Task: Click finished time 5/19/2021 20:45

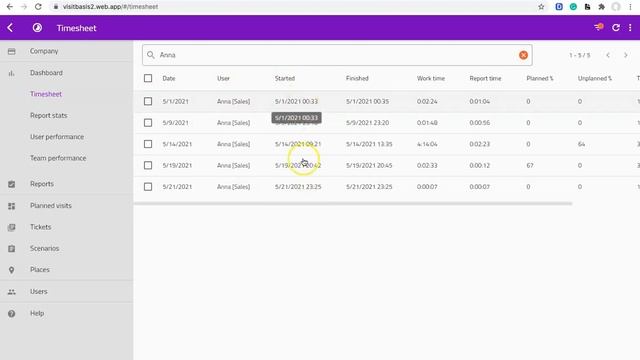Action: tap(369, 165)
